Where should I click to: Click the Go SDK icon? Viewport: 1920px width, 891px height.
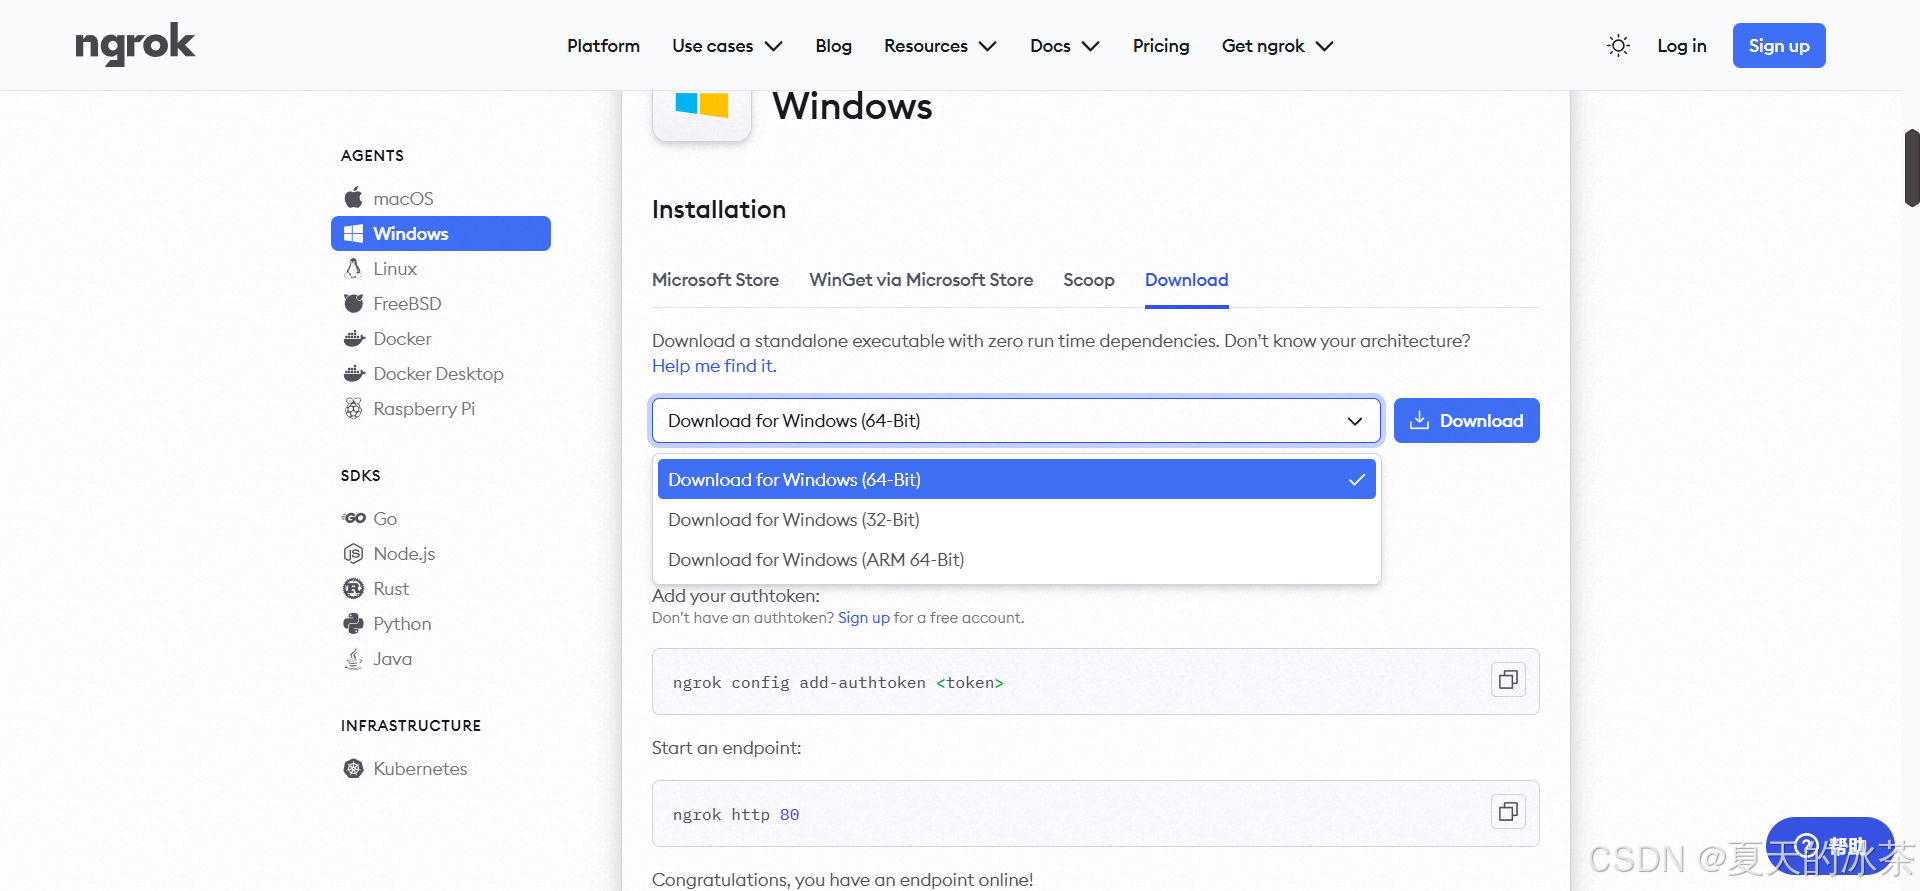coord(353,518)
